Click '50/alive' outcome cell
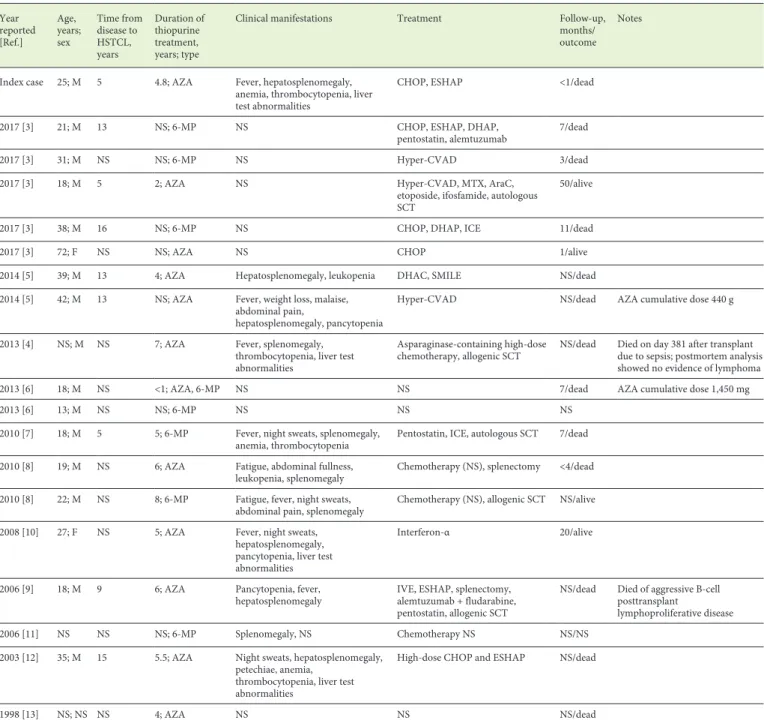764x726 pixels. (576, 184)
